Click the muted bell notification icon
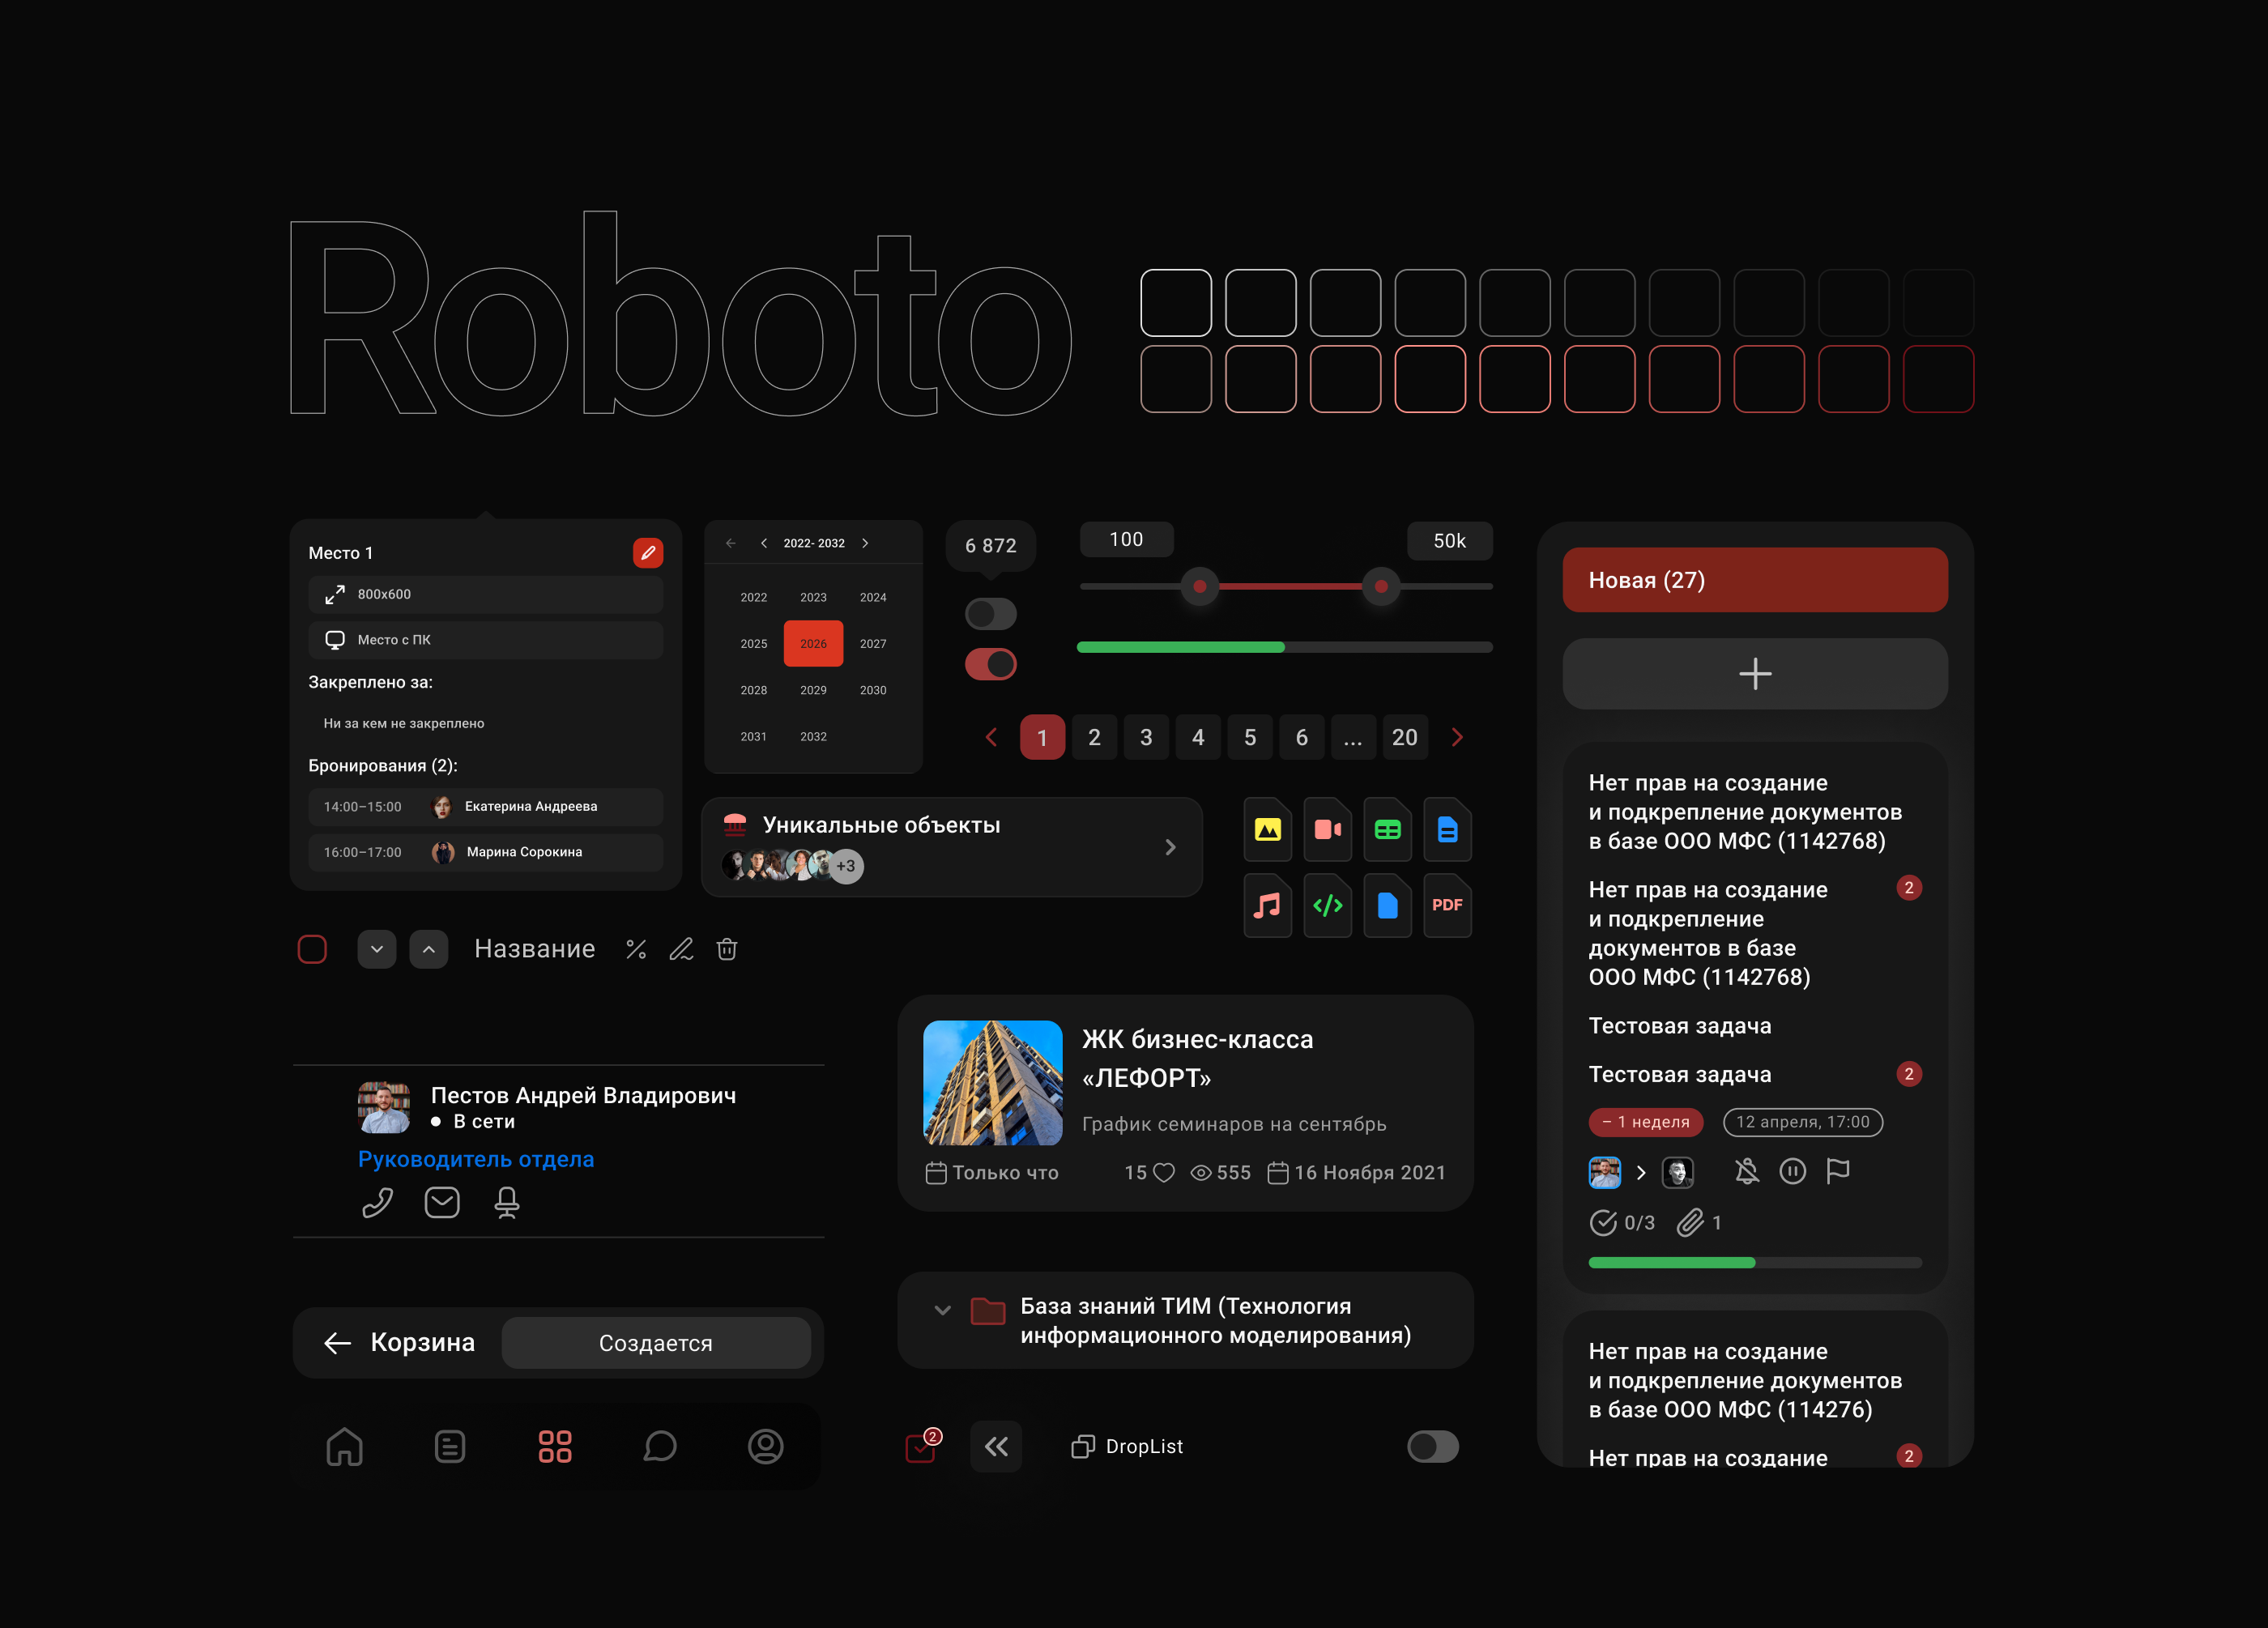 (1746, 1171)
